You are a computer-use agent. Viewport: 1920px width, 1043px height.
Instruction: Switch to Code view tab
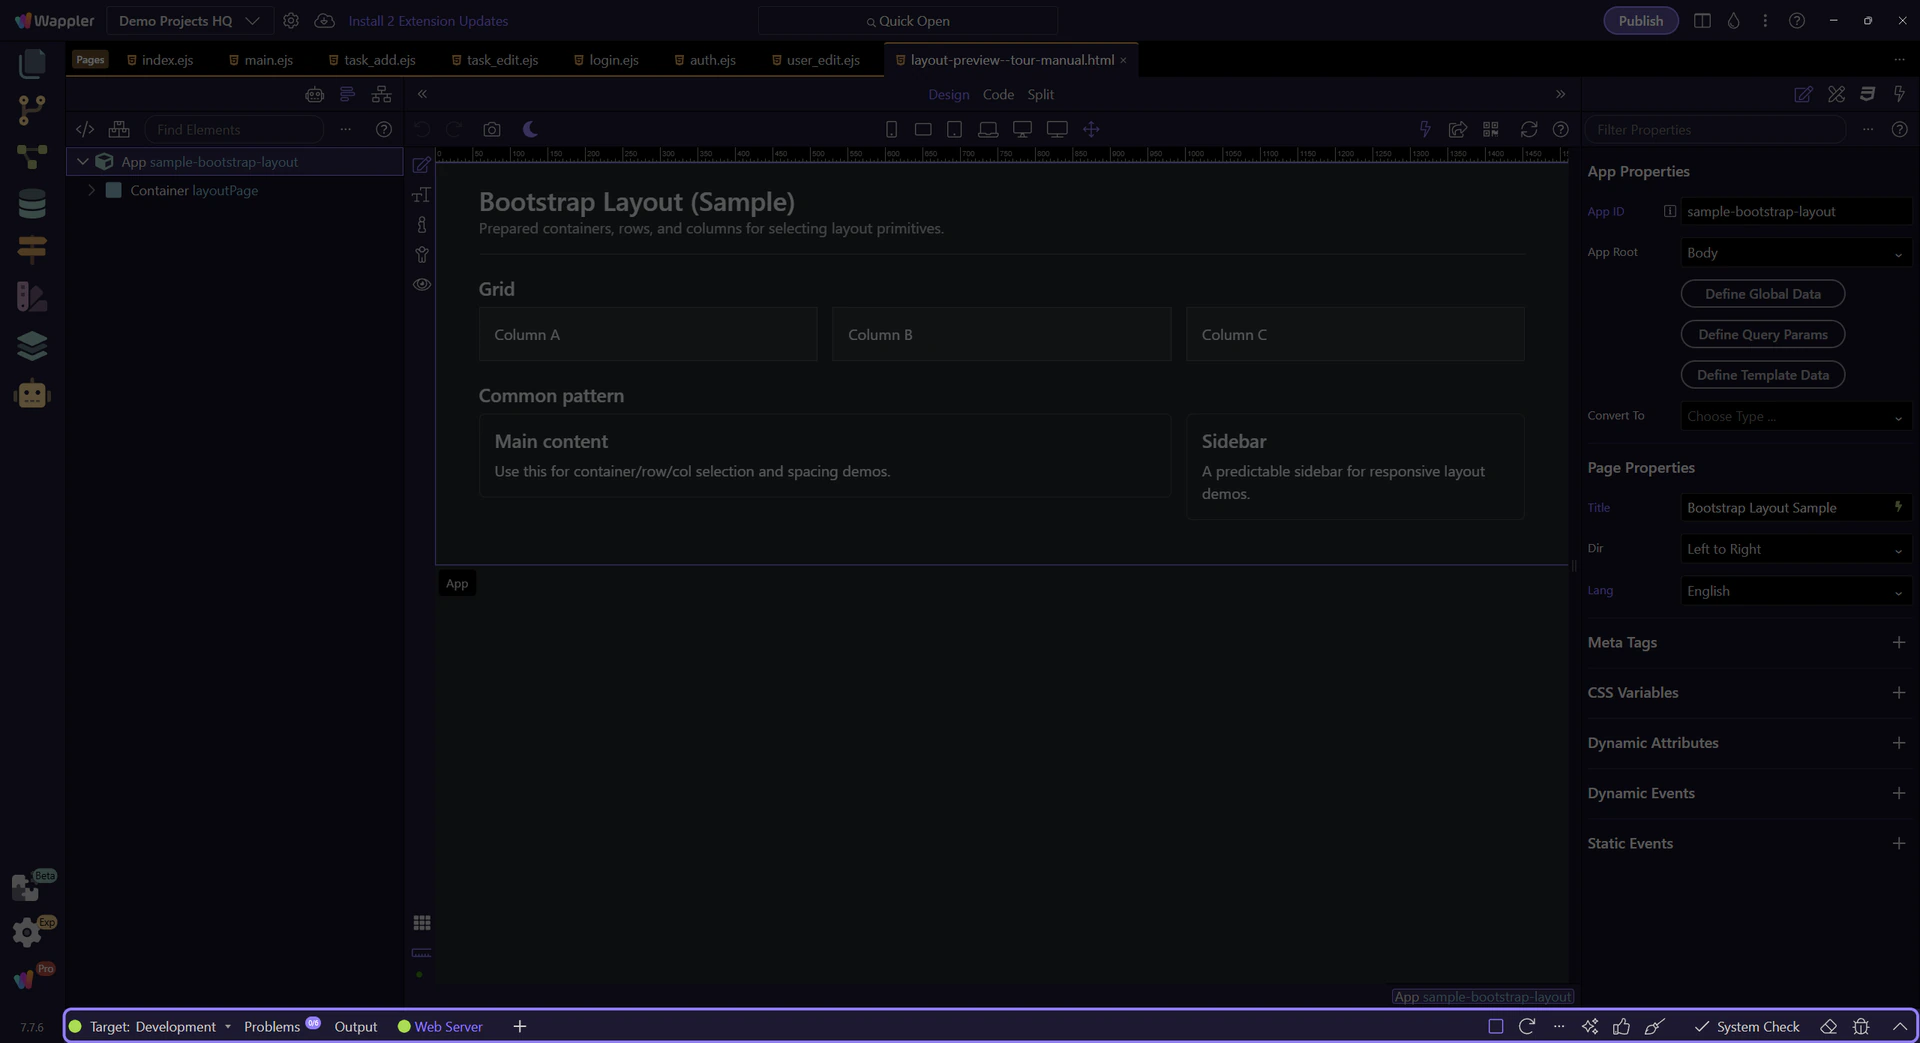tap(997, 94)
